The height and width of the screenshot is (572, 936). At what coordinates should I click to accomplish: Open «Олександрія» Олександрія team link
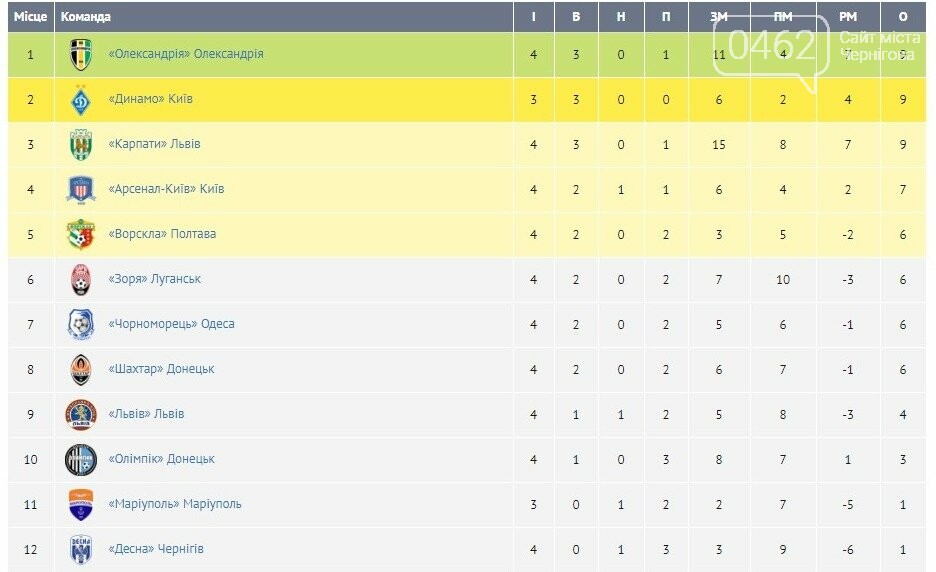[x=185, y=54]
